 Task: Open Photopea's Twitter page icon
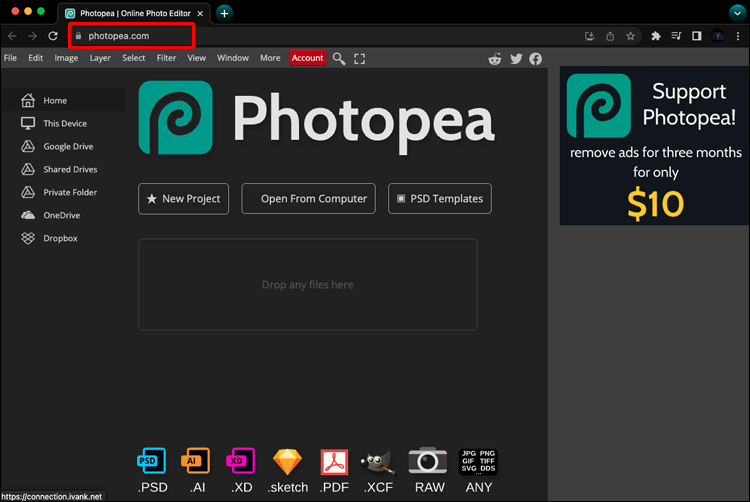[516, 59]
